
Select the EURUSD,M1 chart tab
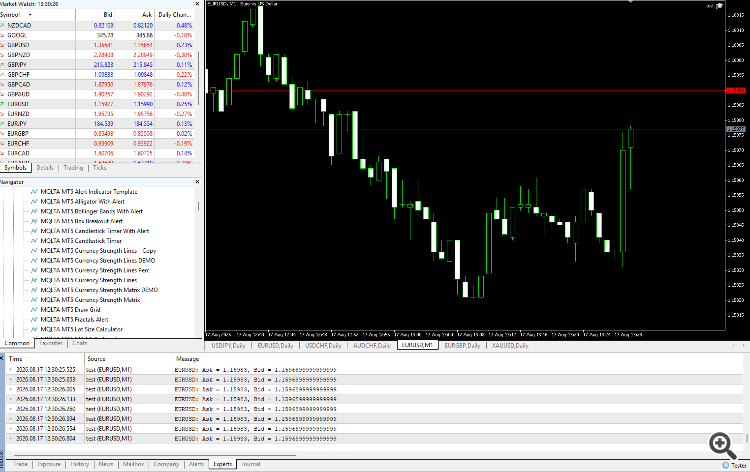point(418,345)
